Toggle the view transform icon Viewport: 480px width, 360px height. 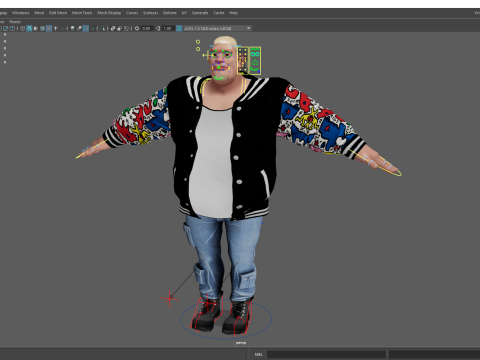[x=179, y=28]
